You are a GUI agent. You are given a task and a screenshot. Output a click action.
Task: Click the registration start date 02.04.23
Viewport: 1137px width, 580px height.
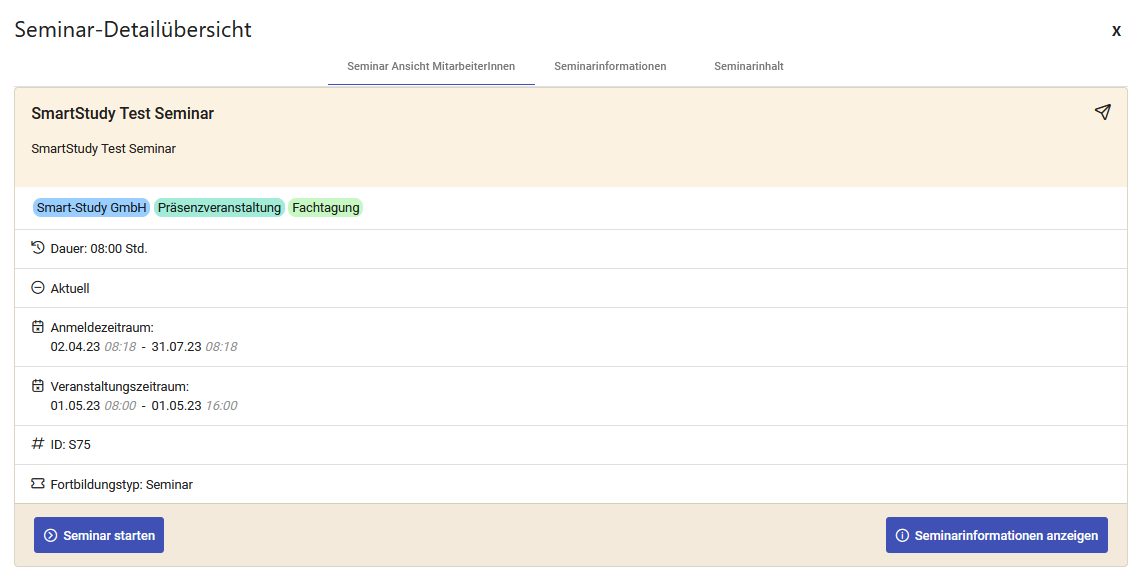pos(75,347)
